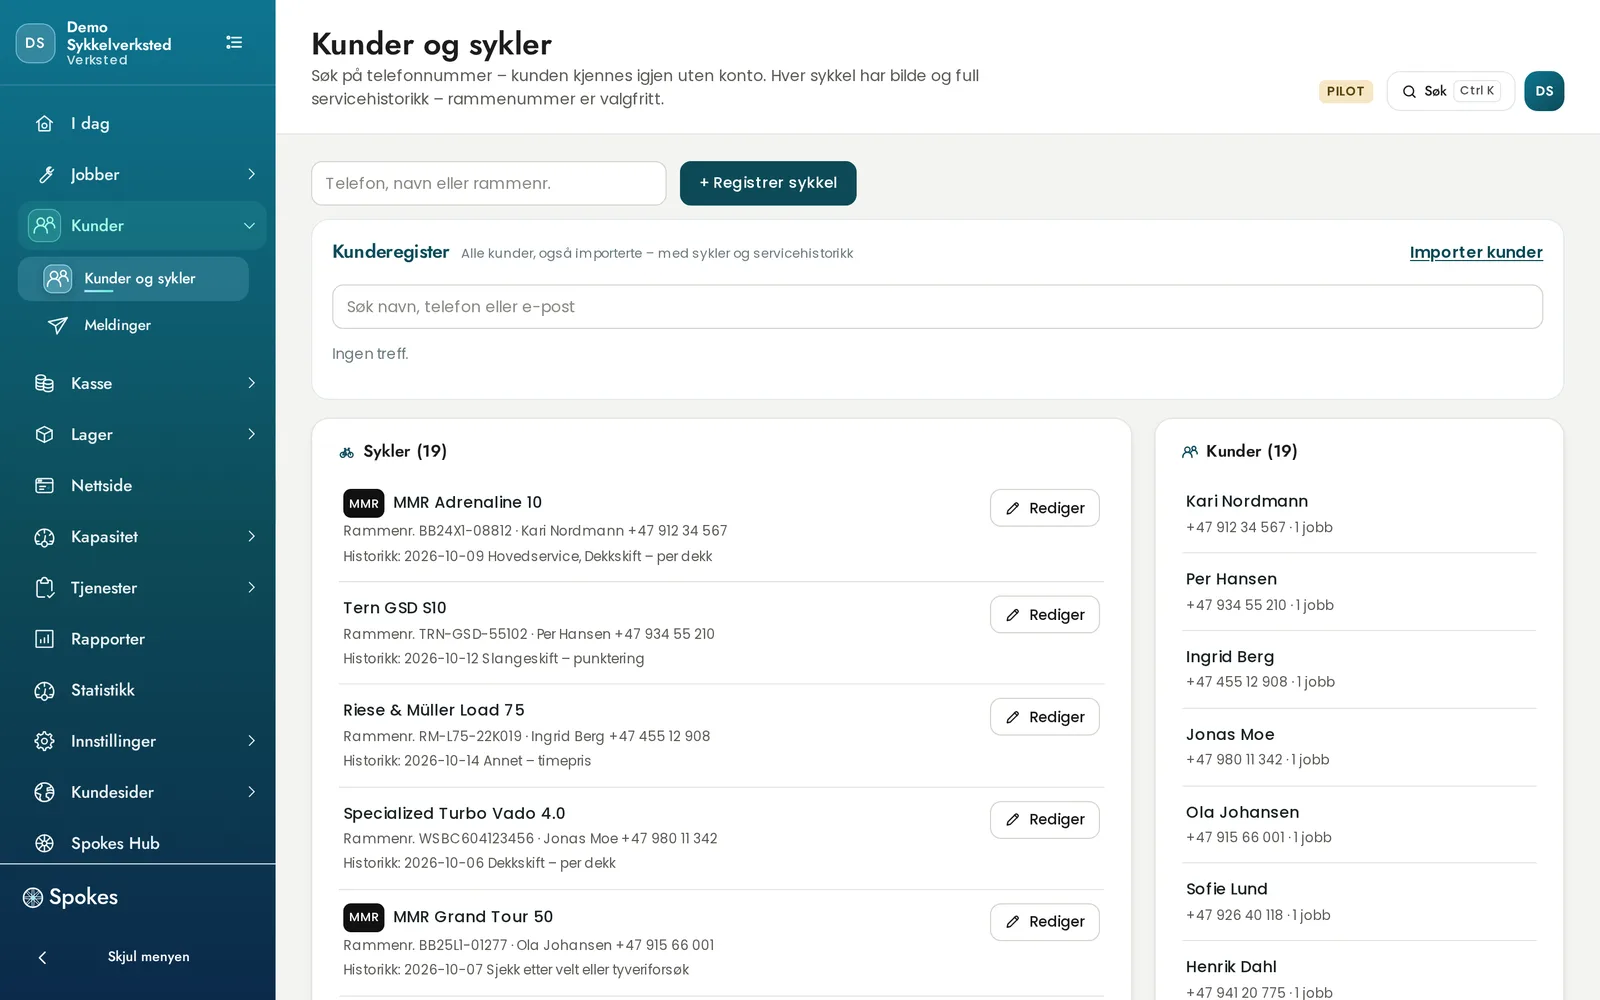This screenshot has height=1000, width=1600.
Task: Click the bicycle icon beside Sykler (19)
Action: [x=347, y=452]
